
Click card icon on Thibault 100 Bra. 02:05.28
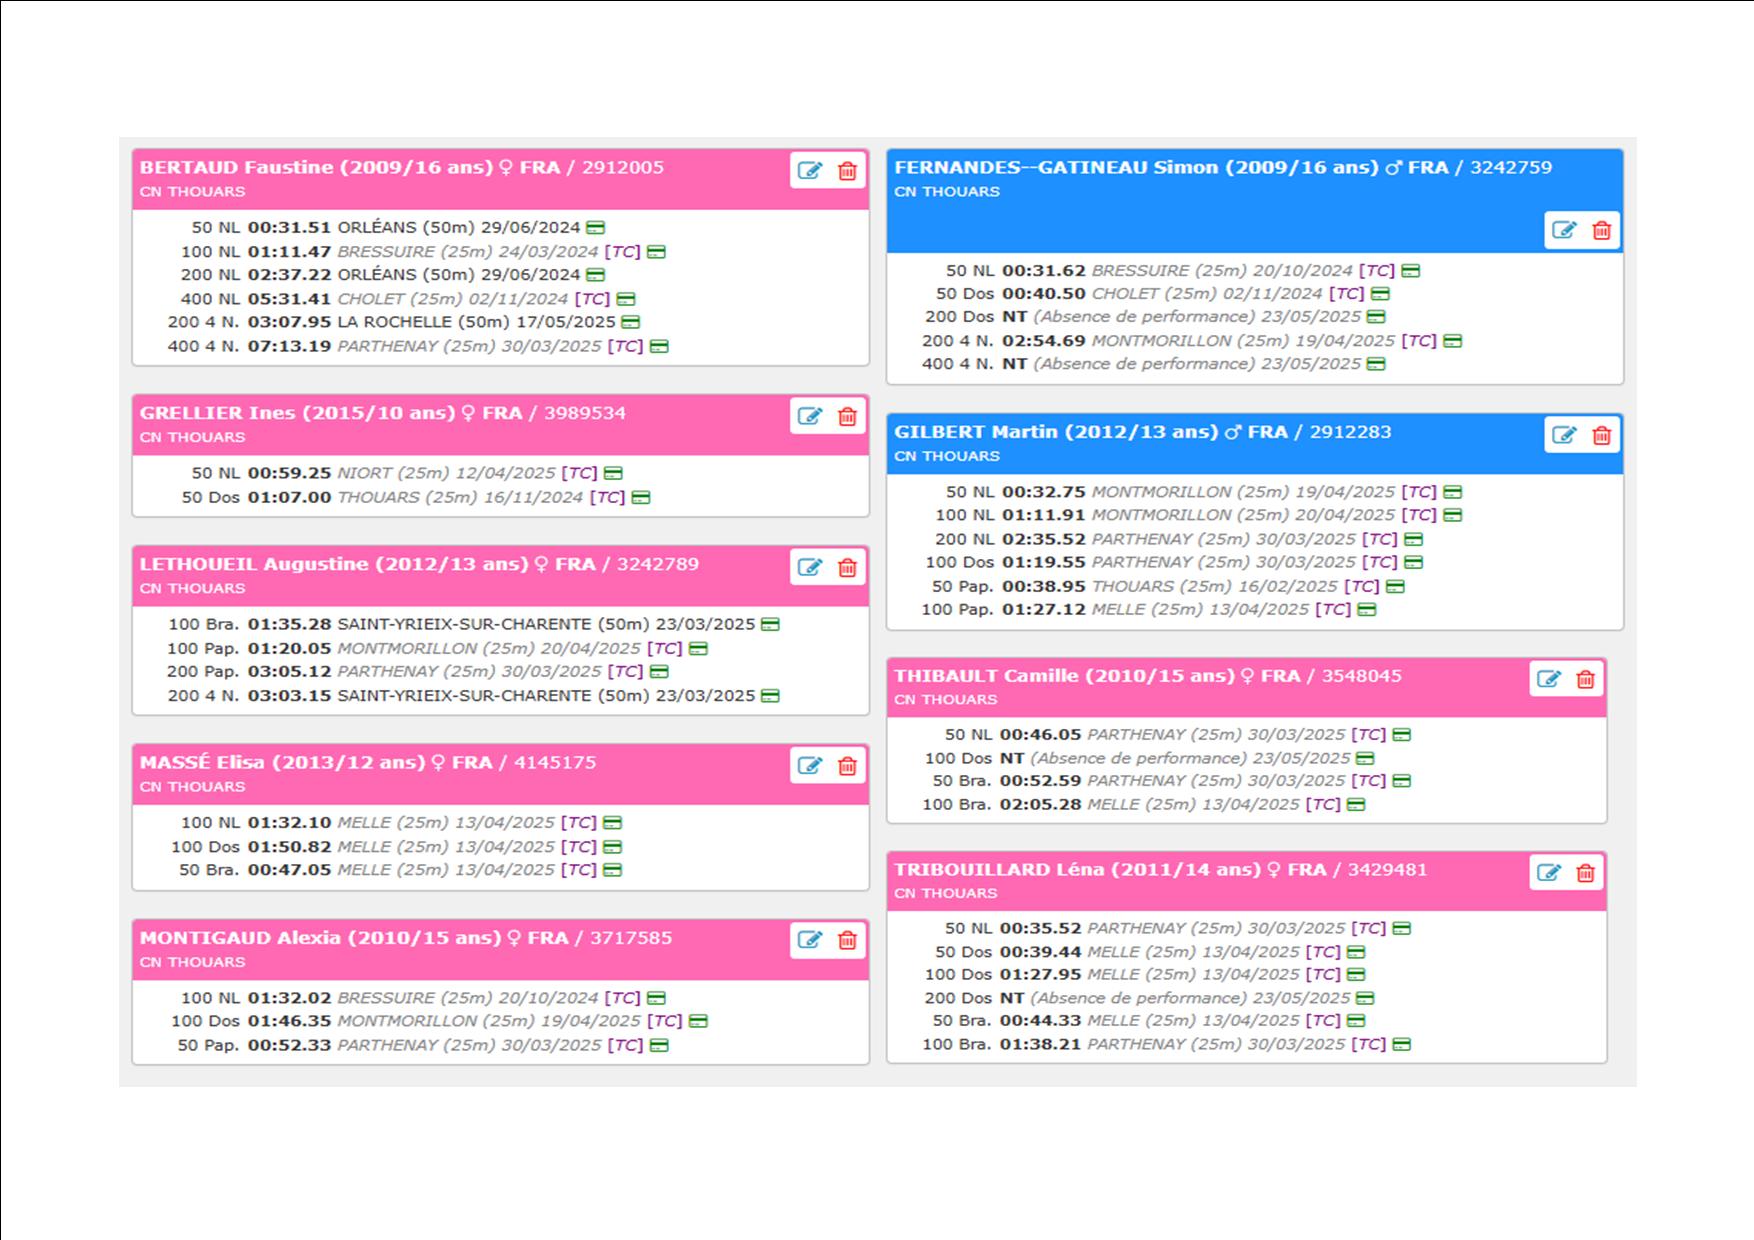[x=1356, y=804]
